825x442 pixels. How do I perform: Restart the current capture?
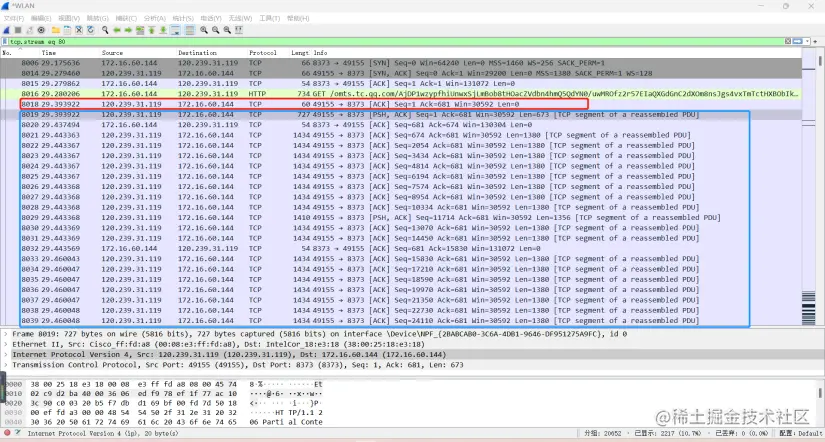click(x=29, y=30)
